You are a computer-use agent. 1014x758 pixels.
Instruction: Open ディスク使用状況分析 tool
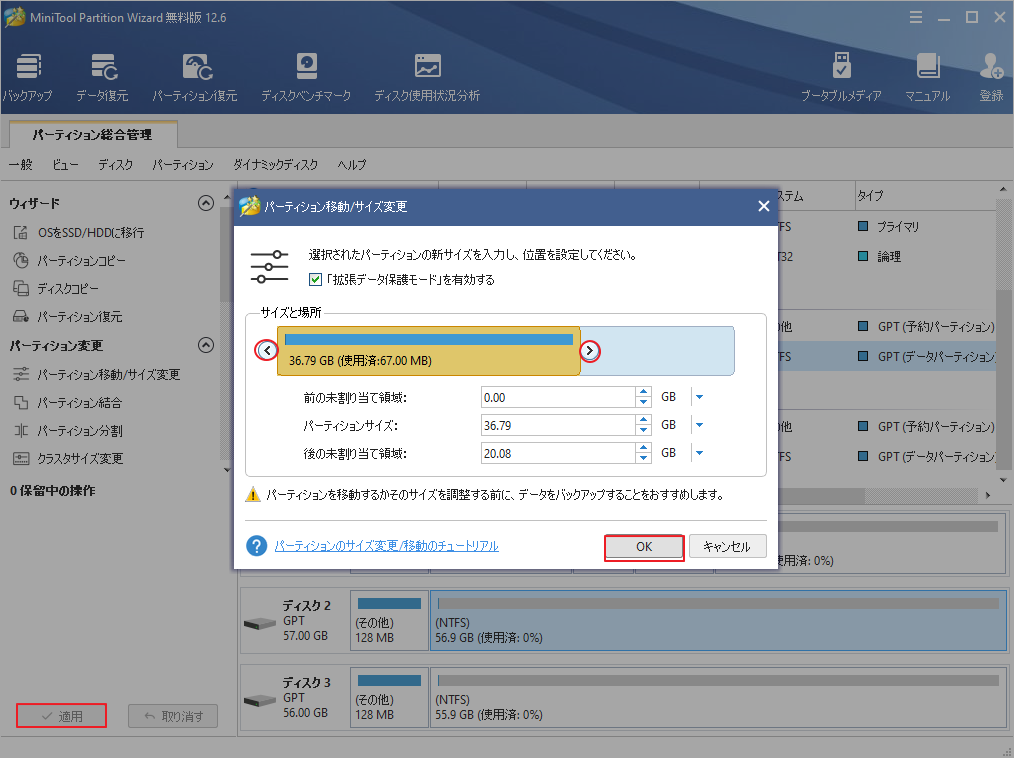pos(427,68)
